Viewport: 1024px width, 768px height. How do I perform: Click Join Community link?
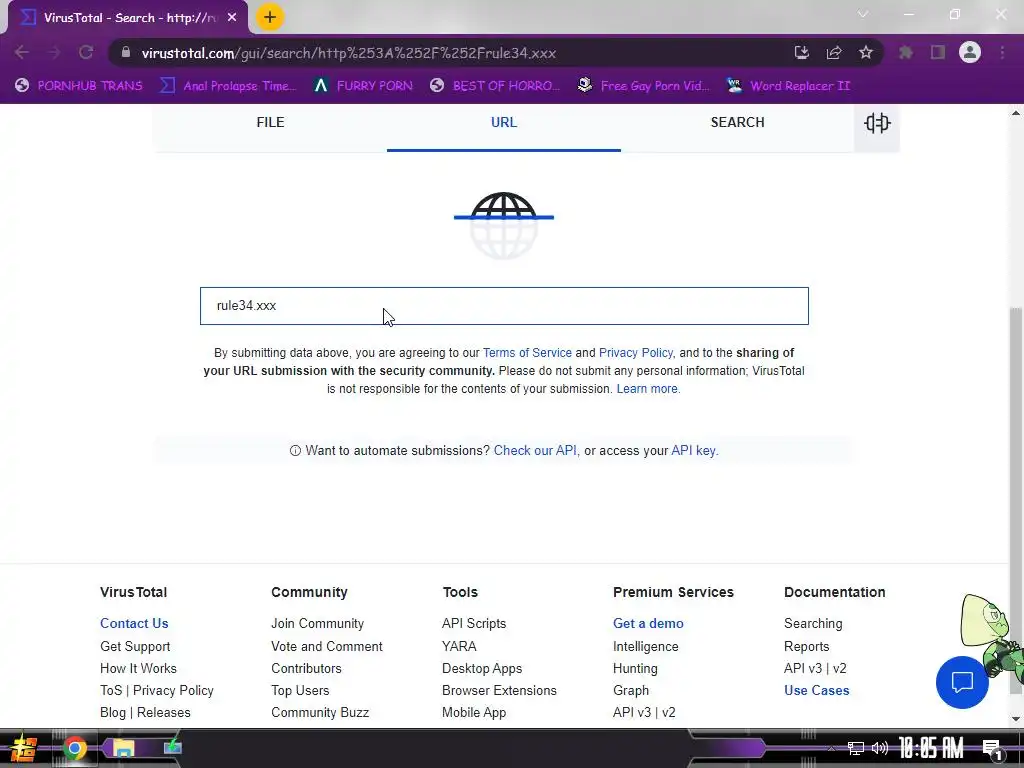[x=317, y=624]
